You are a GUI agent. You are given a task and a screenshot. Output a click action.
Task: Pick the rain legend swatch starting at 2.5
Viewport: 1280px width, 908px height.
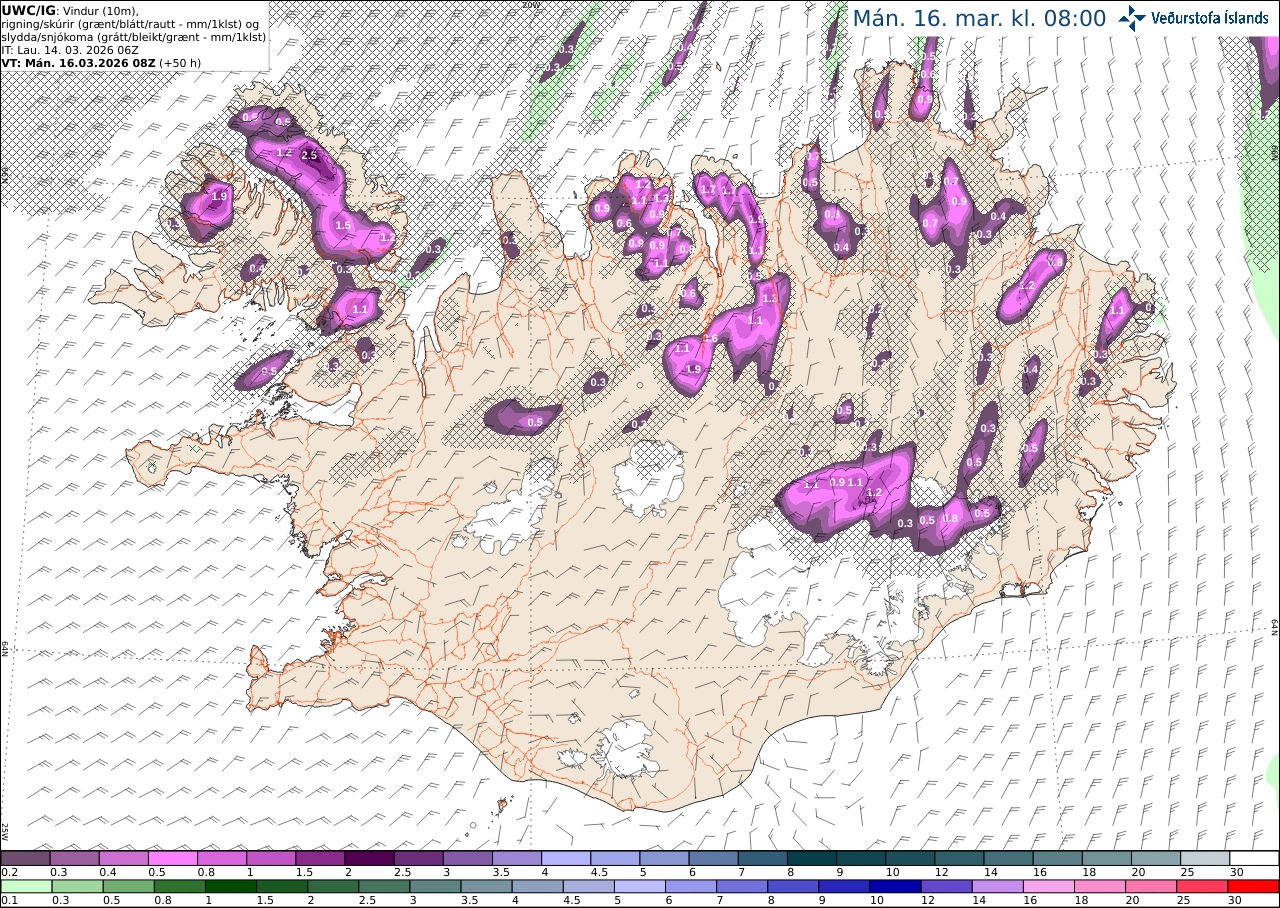point(385,886)
